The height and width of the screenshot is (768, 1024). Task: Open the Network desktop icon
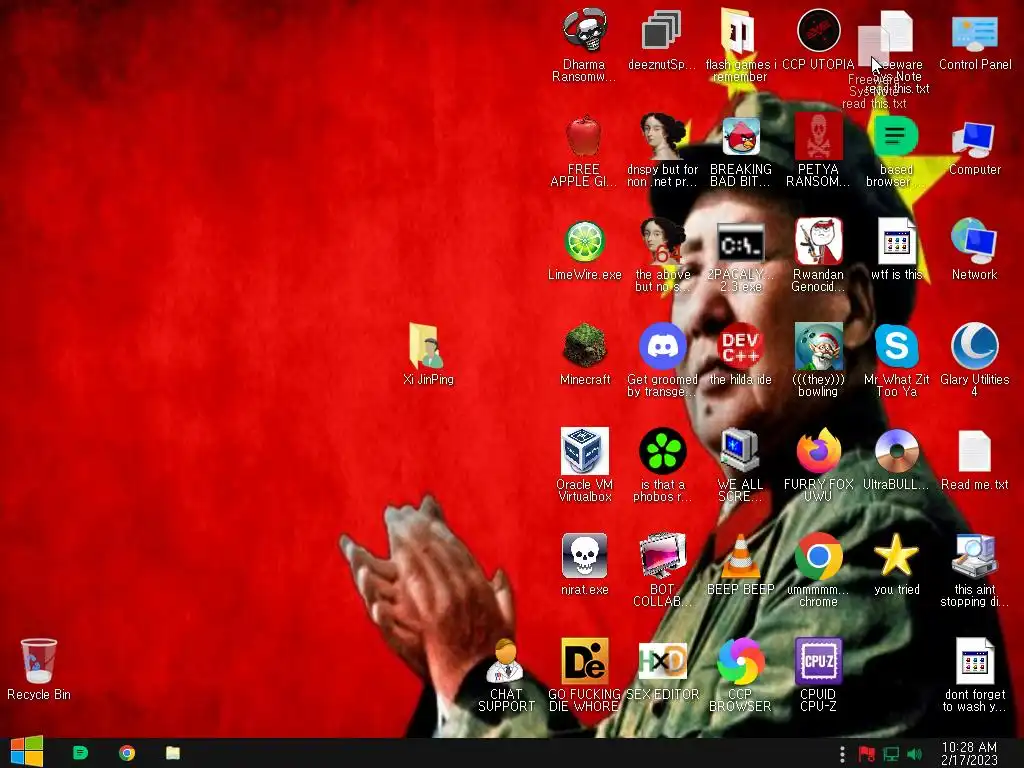click(x=974, y=241)
